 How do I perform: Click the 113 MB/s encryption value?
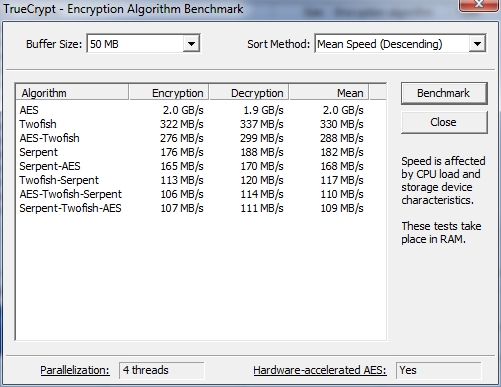coord(182,180)
